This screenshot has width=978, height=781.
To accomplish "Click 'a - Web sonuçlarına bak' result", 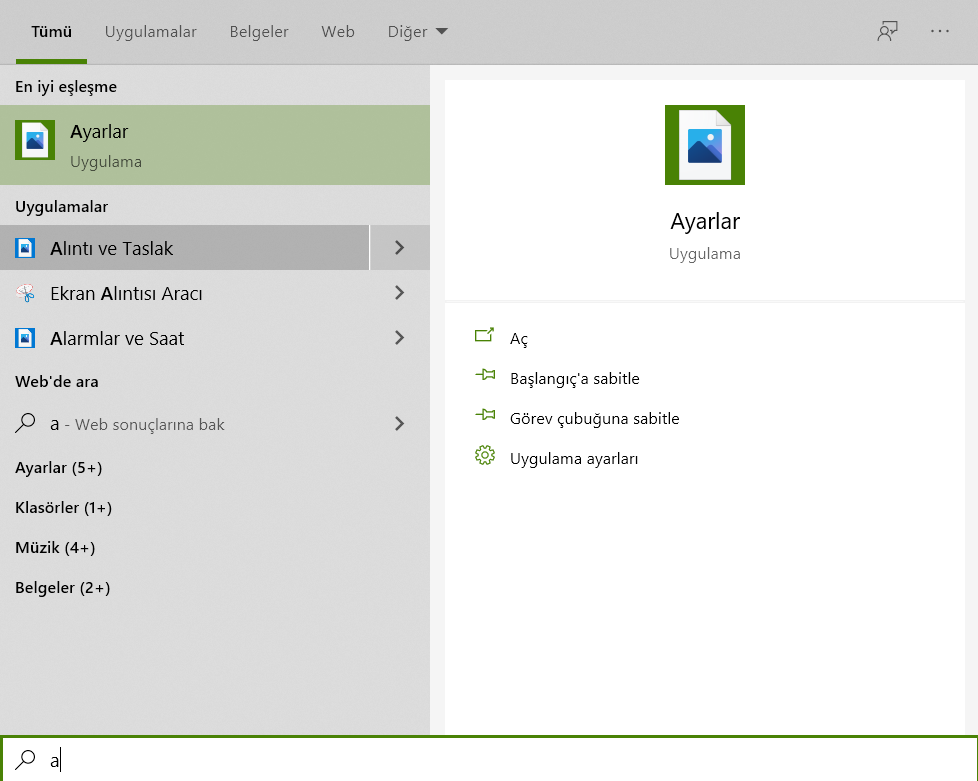I will tap(185, 424).
